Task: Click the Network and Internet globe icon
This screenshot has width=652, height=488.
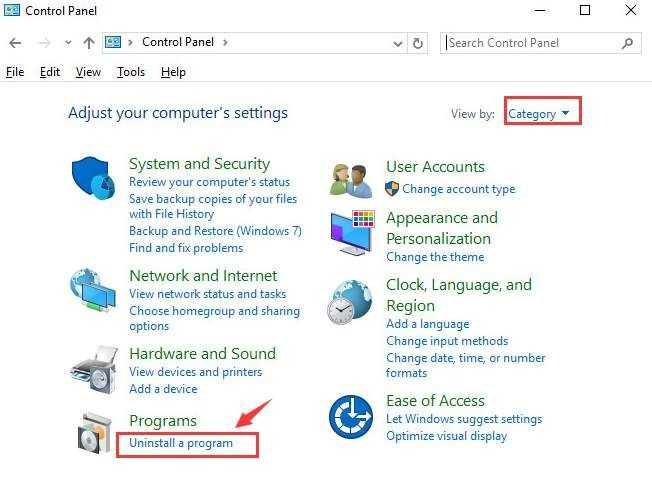Action: pyautogui.click(x=94, y=292)
